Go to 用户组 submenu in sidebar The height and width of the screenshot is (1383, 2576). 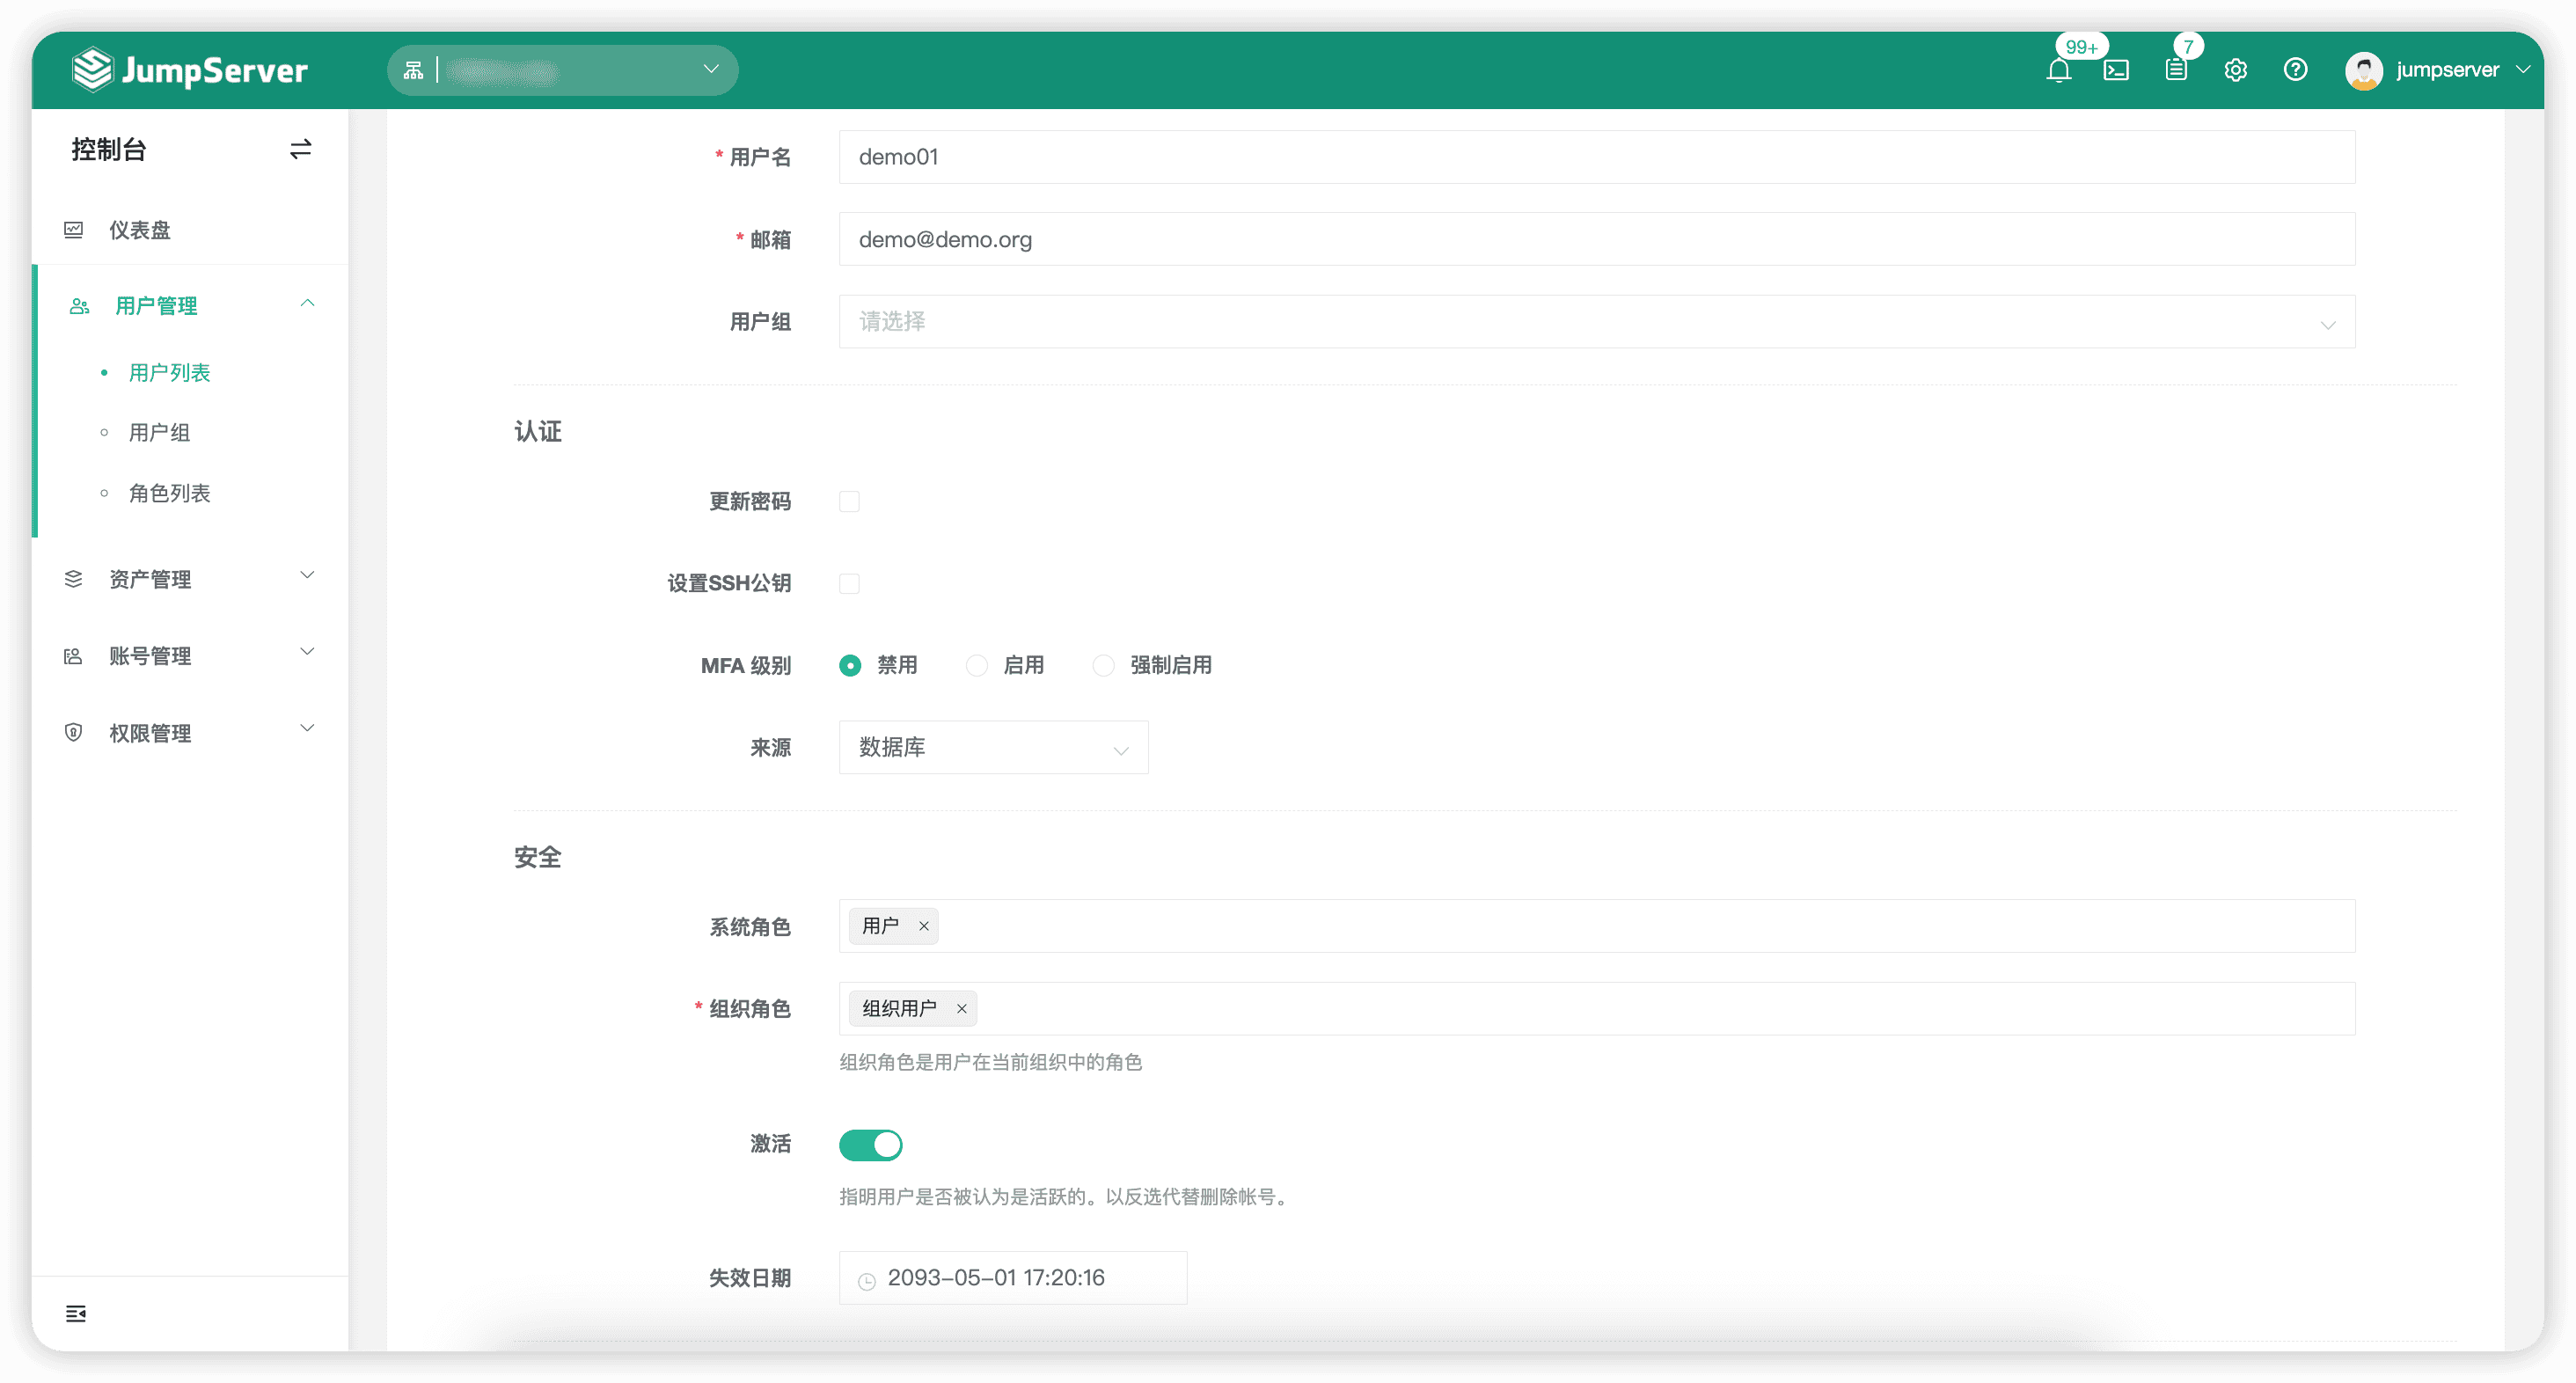tap(159, 433)
